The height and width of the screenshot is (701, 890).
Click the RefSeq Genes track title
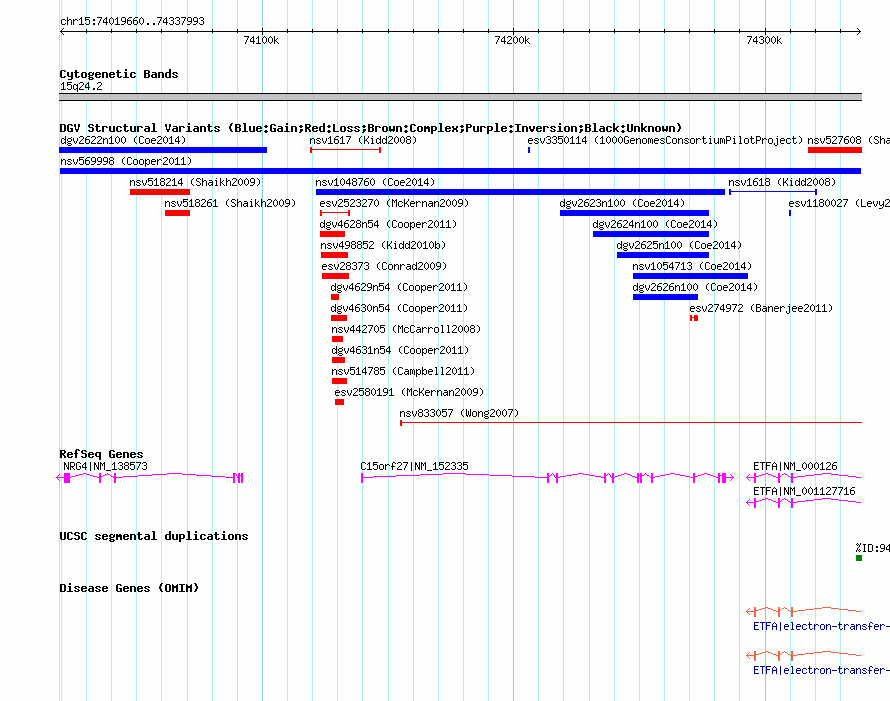click(101, 454)
